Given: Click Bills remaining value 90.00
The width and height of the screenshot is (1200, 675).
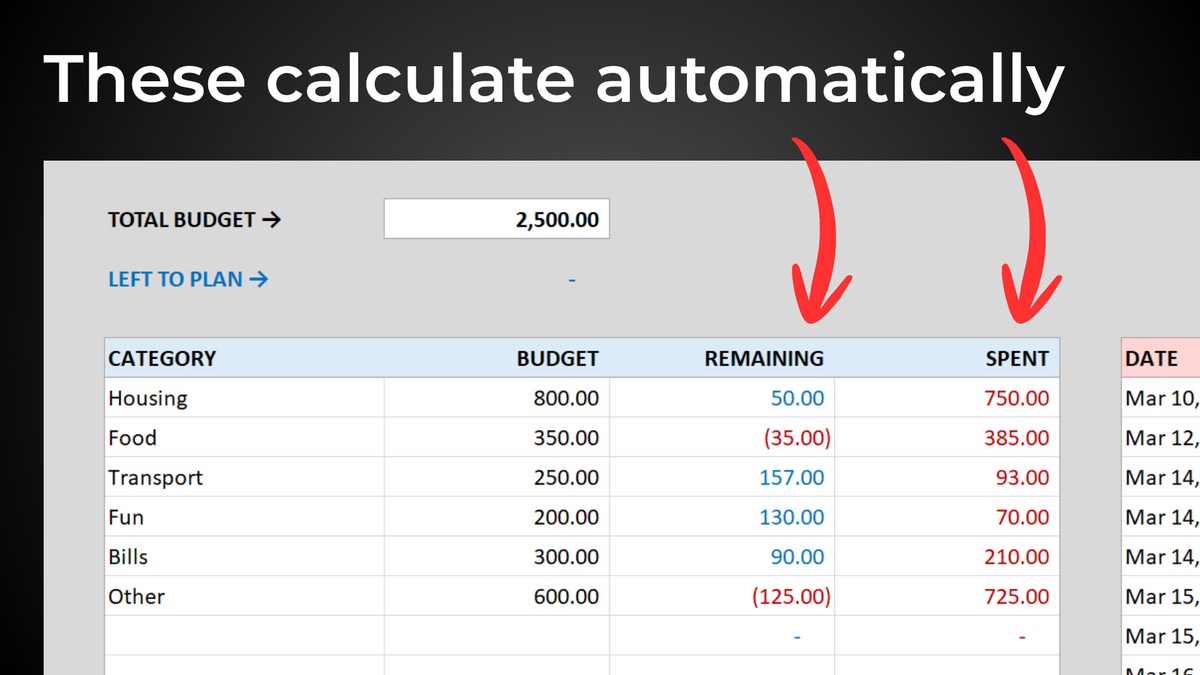Looking at the screenshot, I should tap(798, 556).
